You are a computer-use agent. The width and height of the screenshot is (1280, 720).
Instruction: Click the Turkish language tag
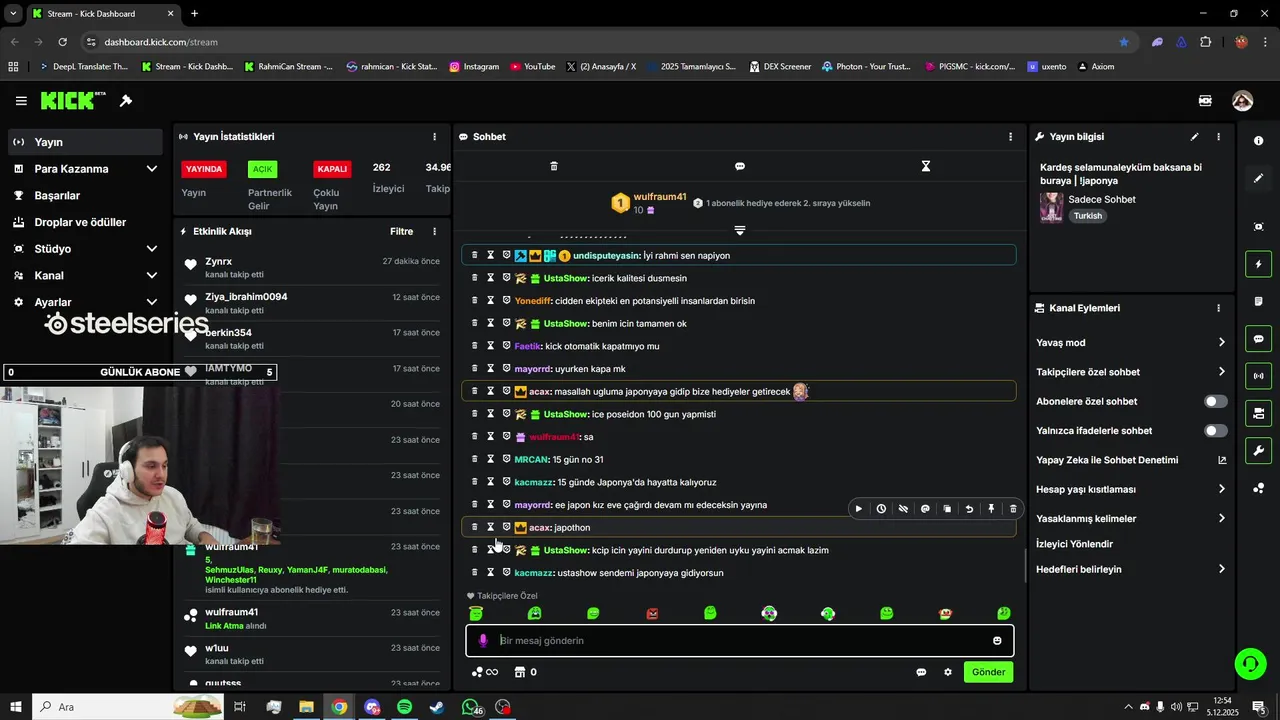click(x=1088, y=216)
